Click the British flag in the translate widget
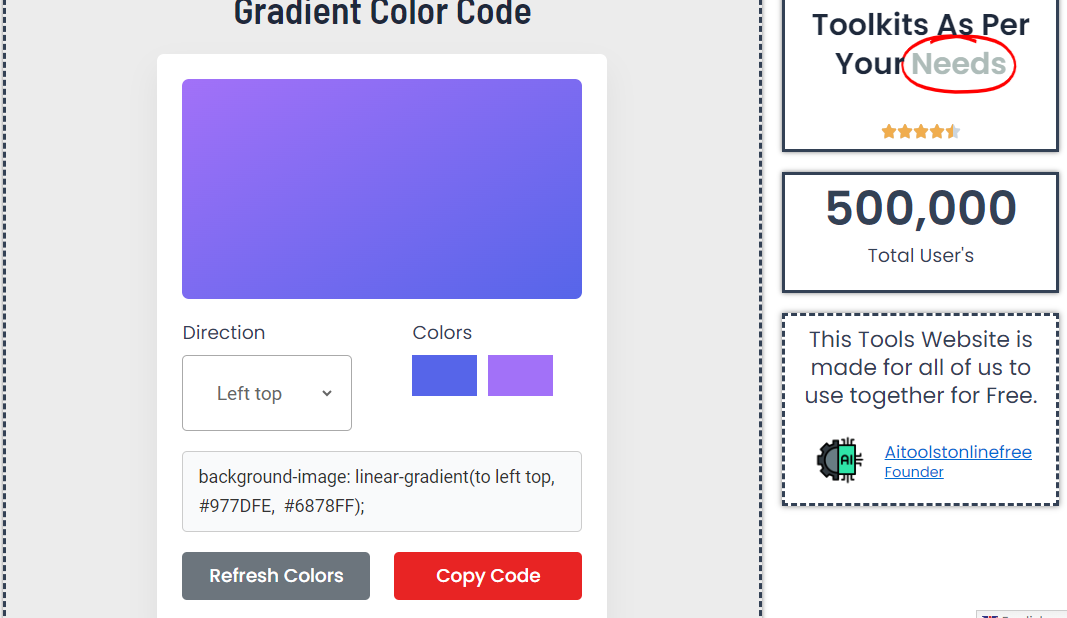The width and height of the screenshot is (1067, 618). point(990,616)
